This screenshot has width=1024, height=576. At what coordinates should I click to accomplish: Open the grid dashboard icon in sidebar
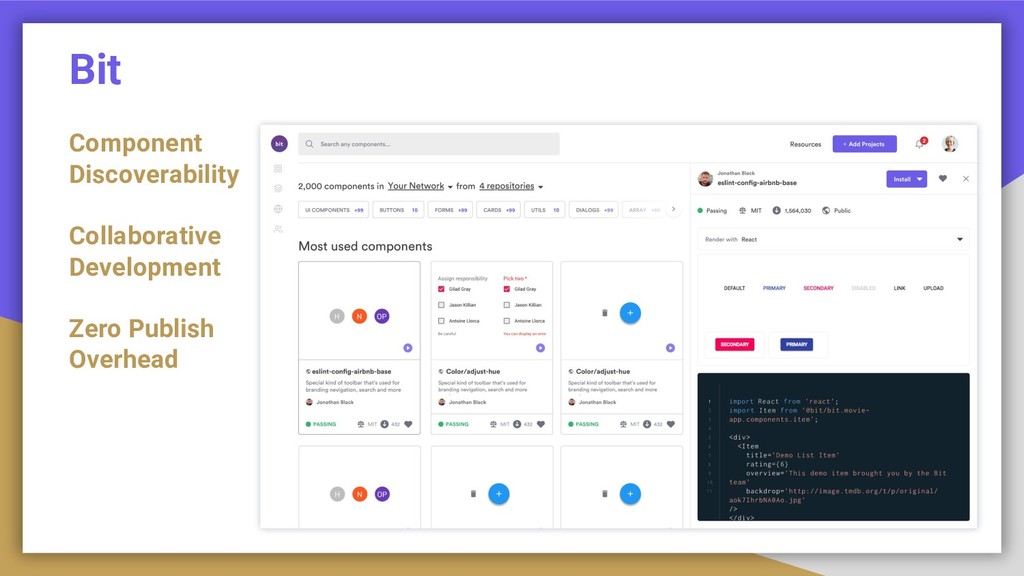(x=278, y=168)
